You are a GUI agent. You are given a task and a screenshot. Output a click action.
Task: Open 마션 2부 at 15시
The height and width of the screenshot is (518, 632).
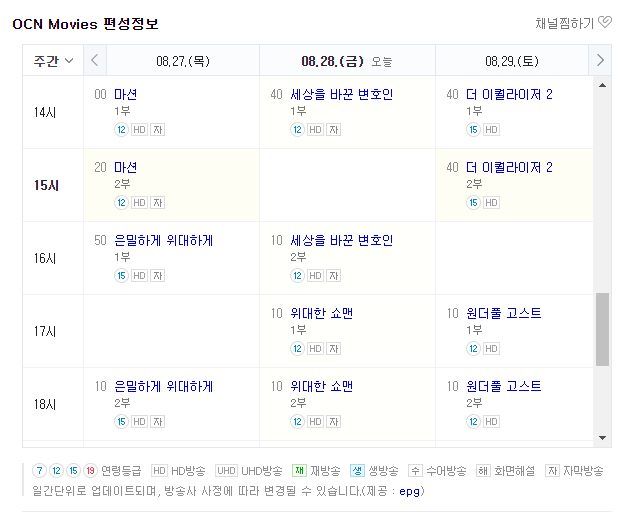click(125, 167)
